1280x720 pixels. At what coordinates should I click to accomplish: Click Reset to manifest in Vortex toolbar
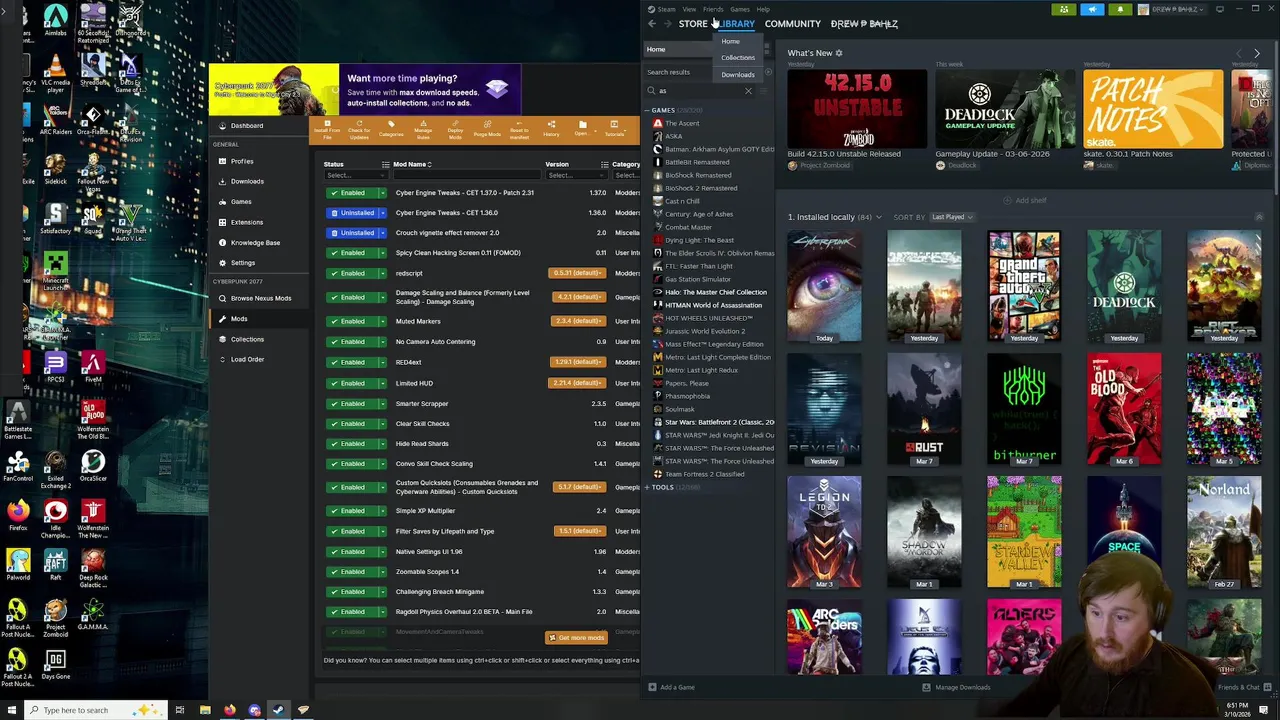(x=519, y=129)
